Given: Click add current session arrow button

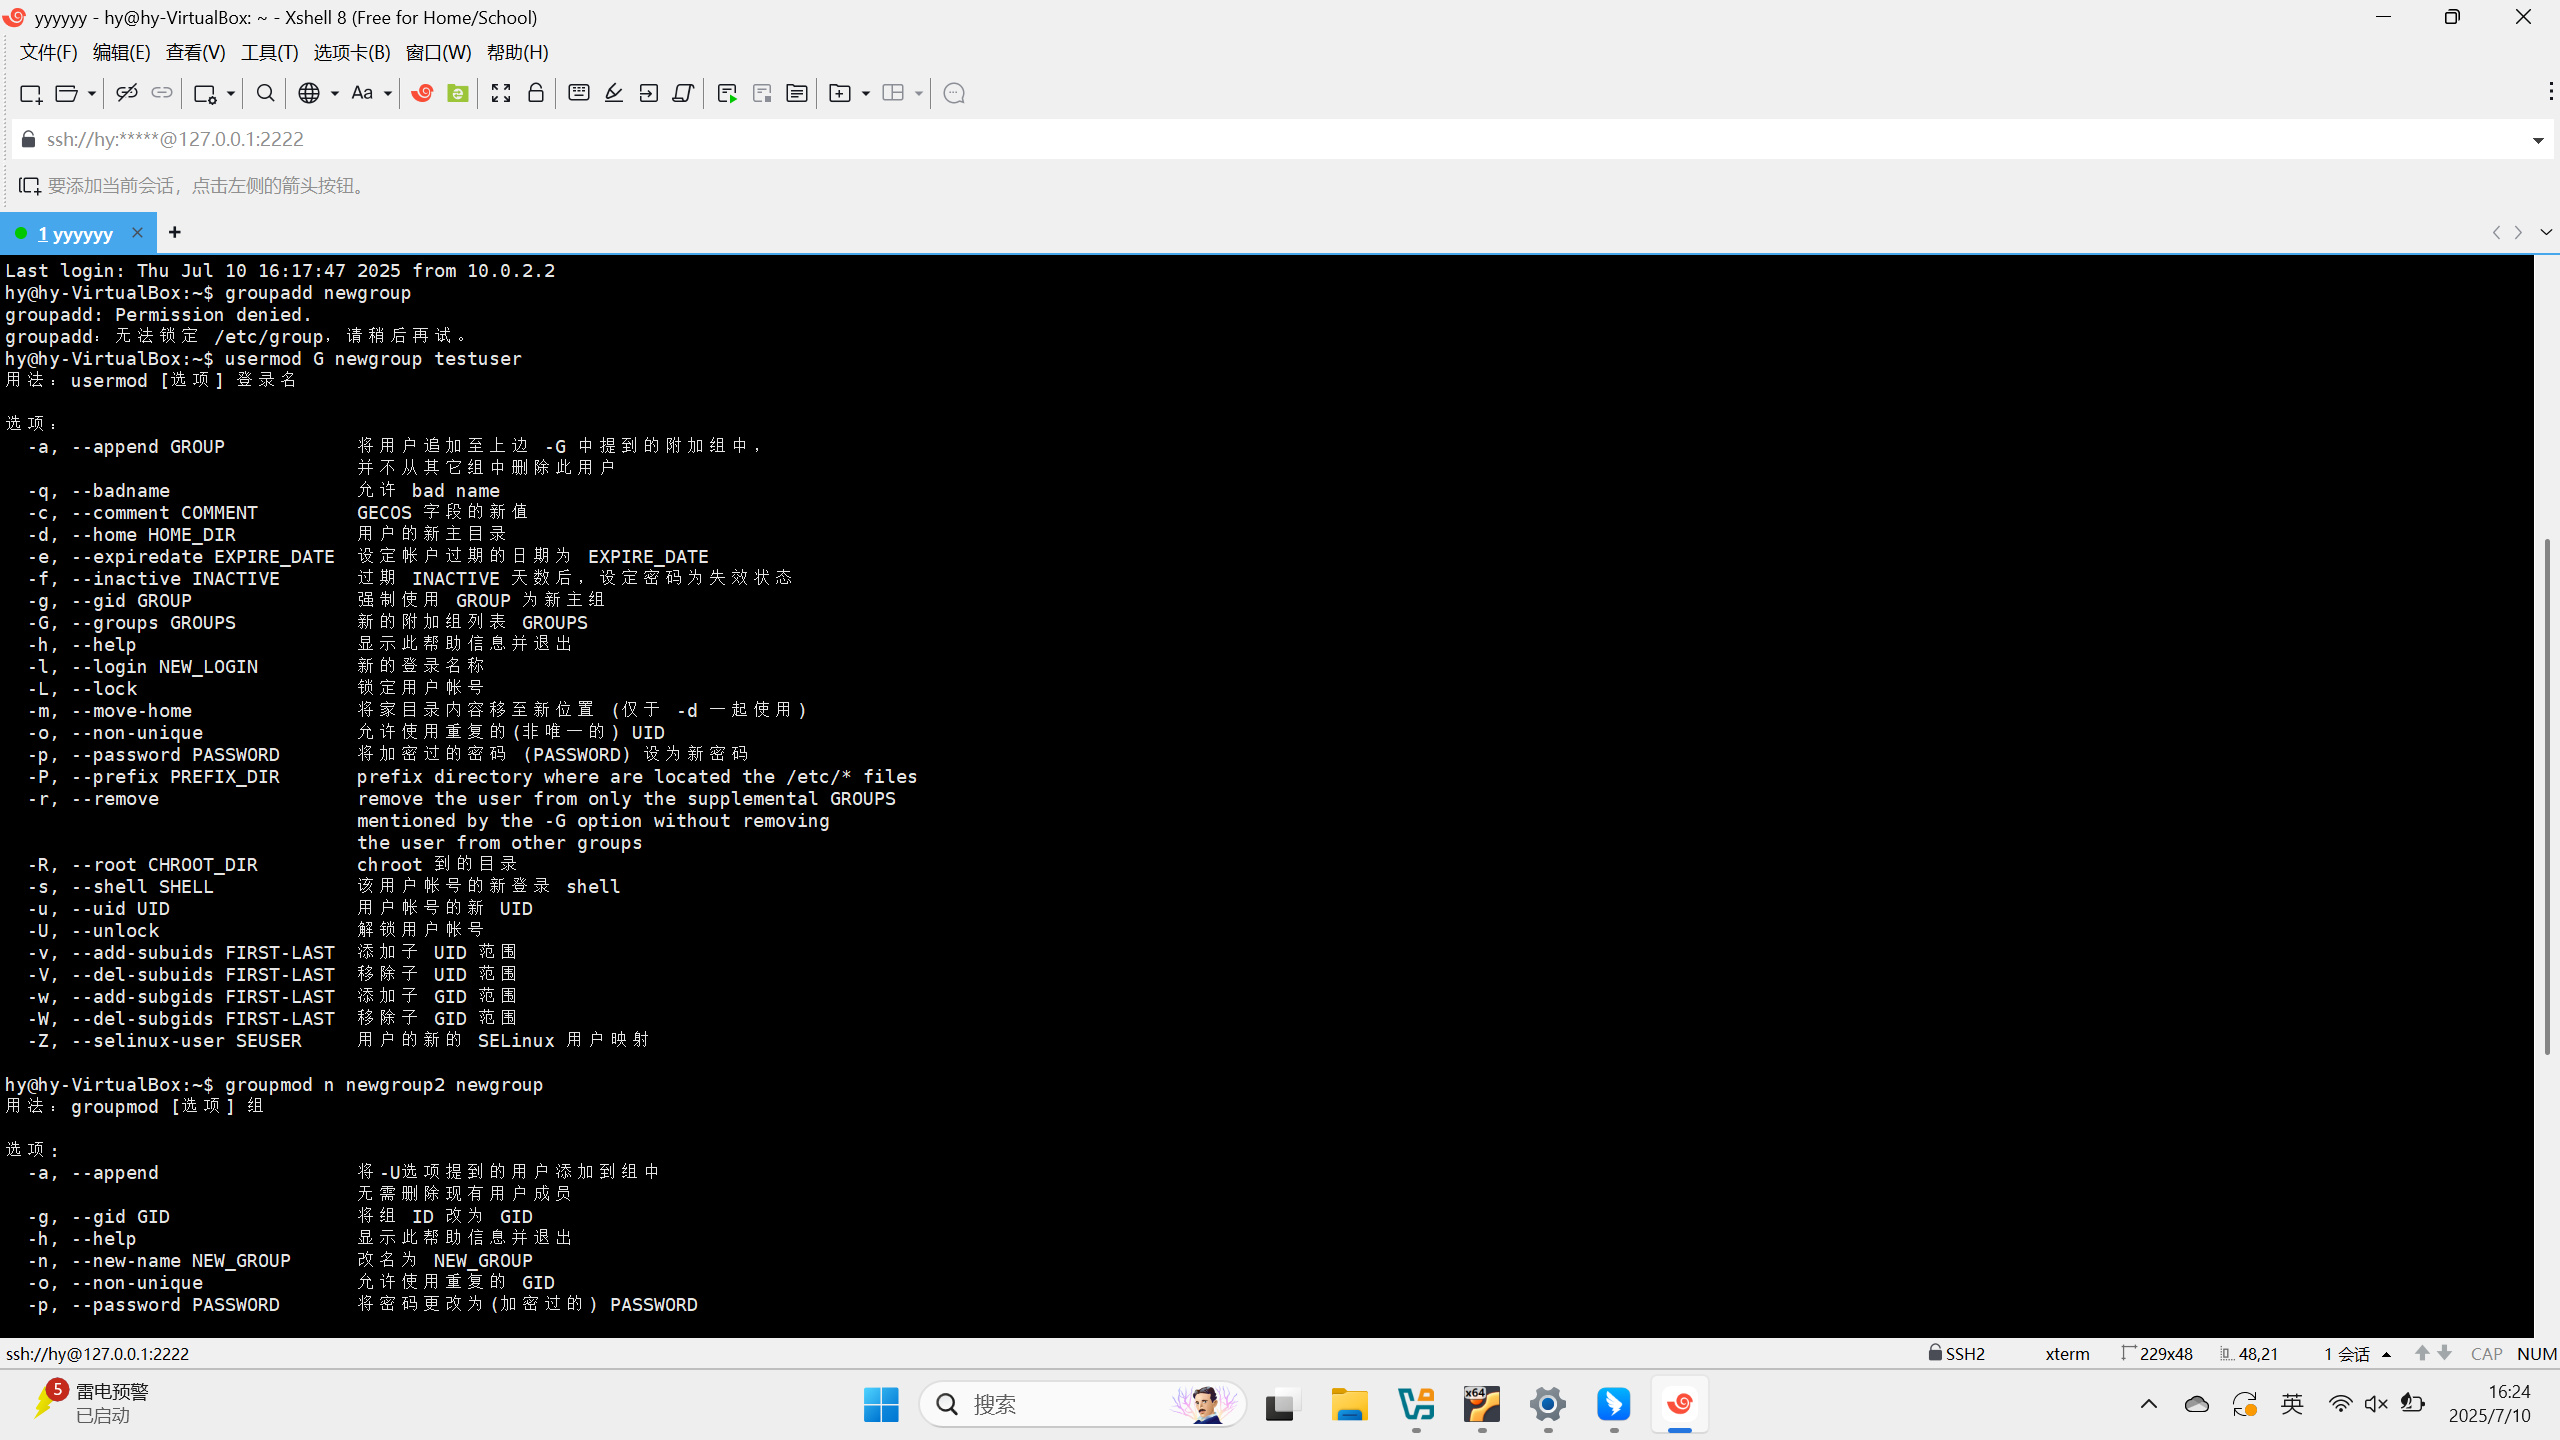Looking at the screenshot, I should point(29,186).
